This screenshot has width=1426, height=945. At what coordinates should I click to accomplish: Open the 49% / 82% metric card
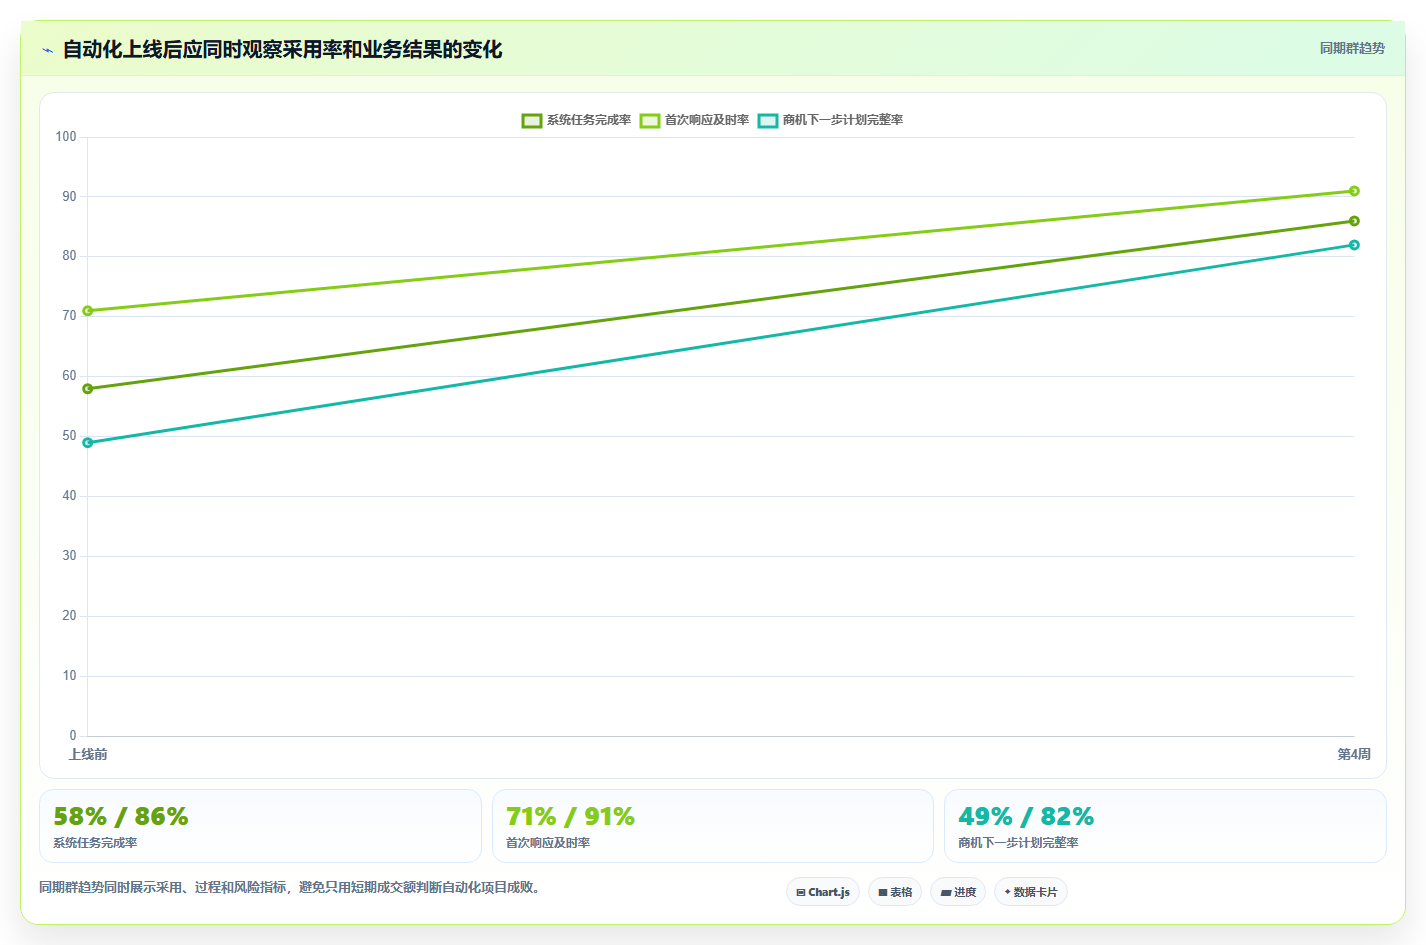pos(1165,826)
